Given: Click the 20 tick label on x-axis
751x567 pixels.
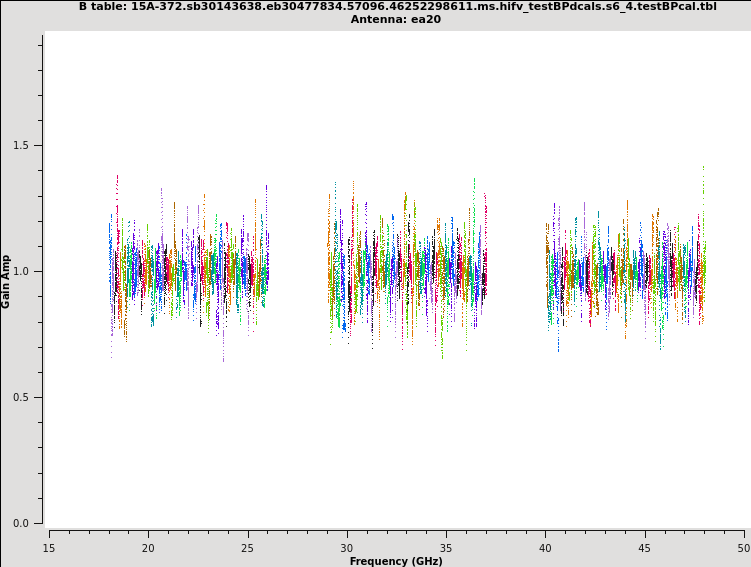Looking at the screenshot, I should point(148,548).
